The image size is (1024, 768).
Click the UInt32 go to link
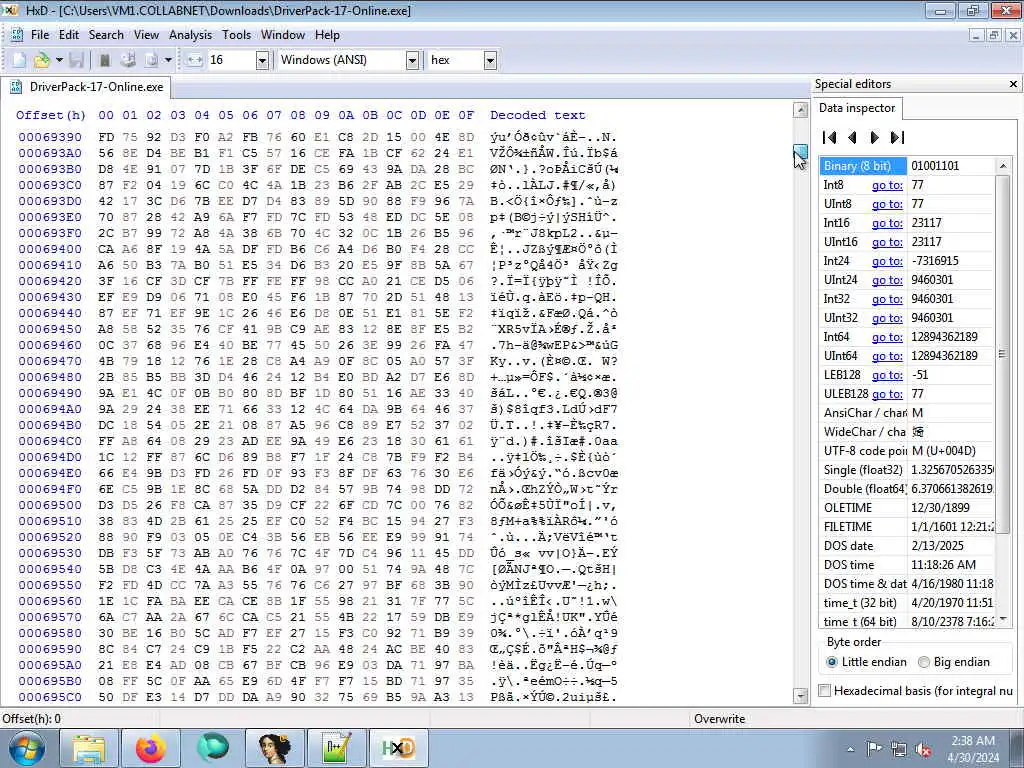click(x=887, y=317)
